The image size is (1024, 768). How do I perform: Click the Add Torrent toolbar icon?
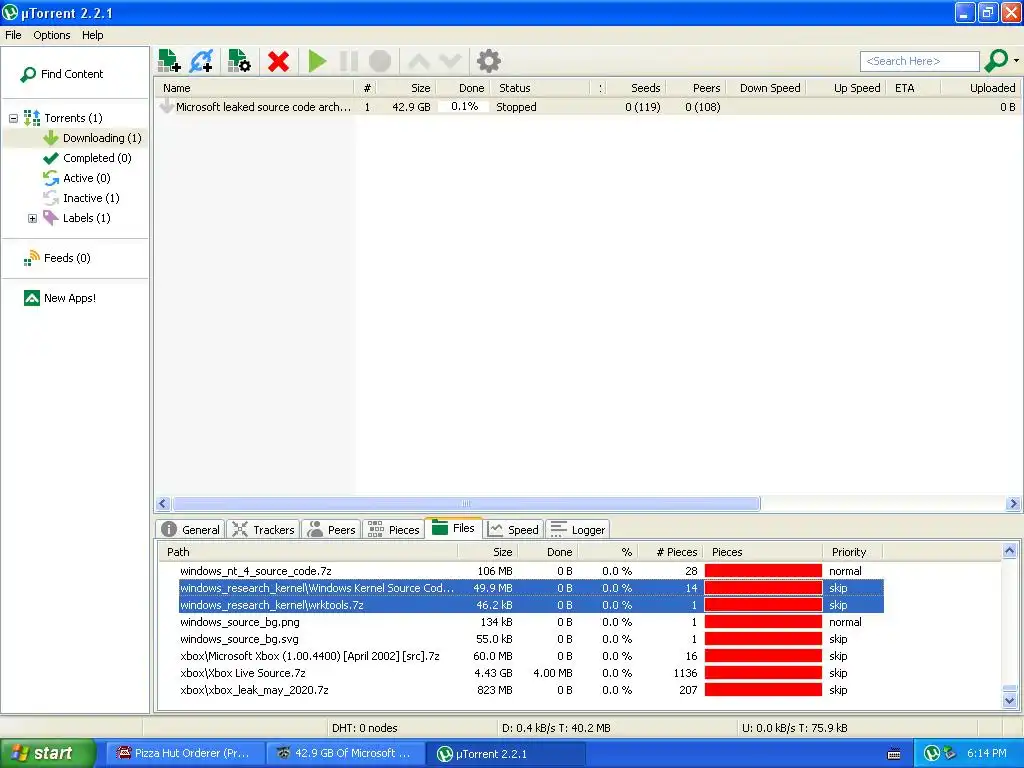pyautogui.click(x=169, y=61)
